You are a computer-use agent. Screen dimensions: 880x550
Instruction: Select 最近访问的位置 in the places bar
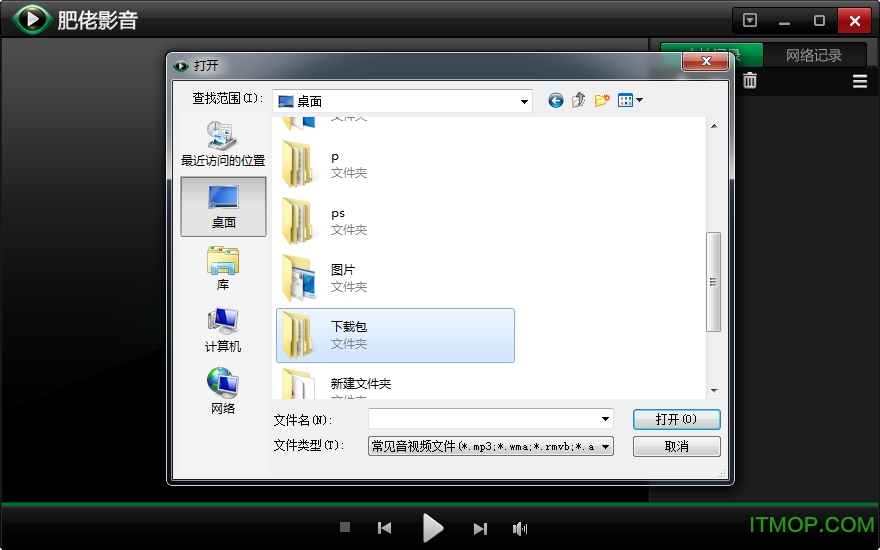223,144
